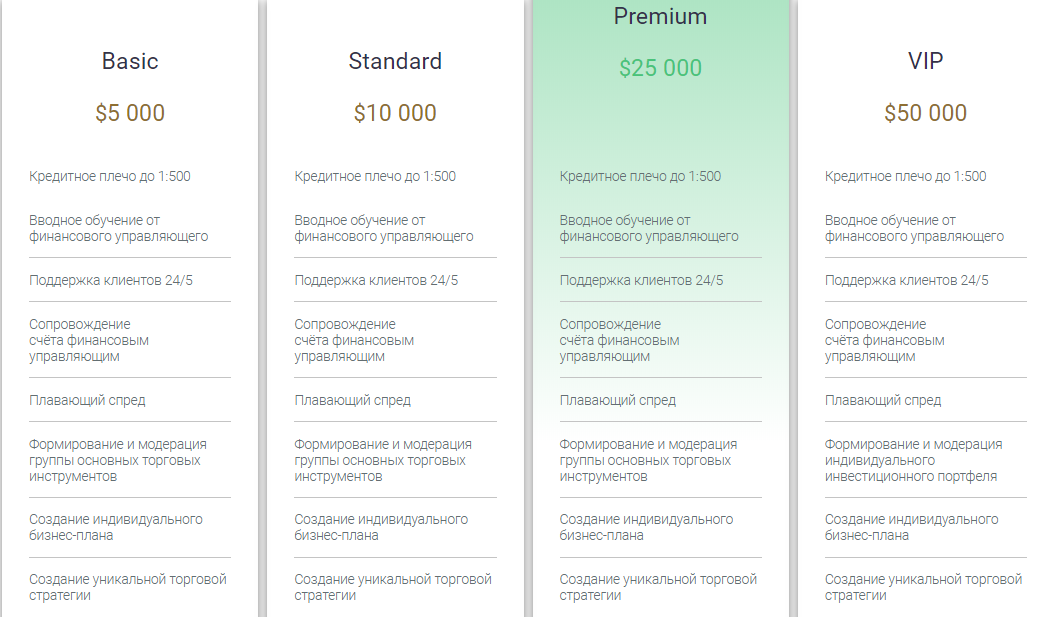
Task: Click 'Плавающий спред' in Basic column
Action: pyautogui.click(x=87, y=401)
